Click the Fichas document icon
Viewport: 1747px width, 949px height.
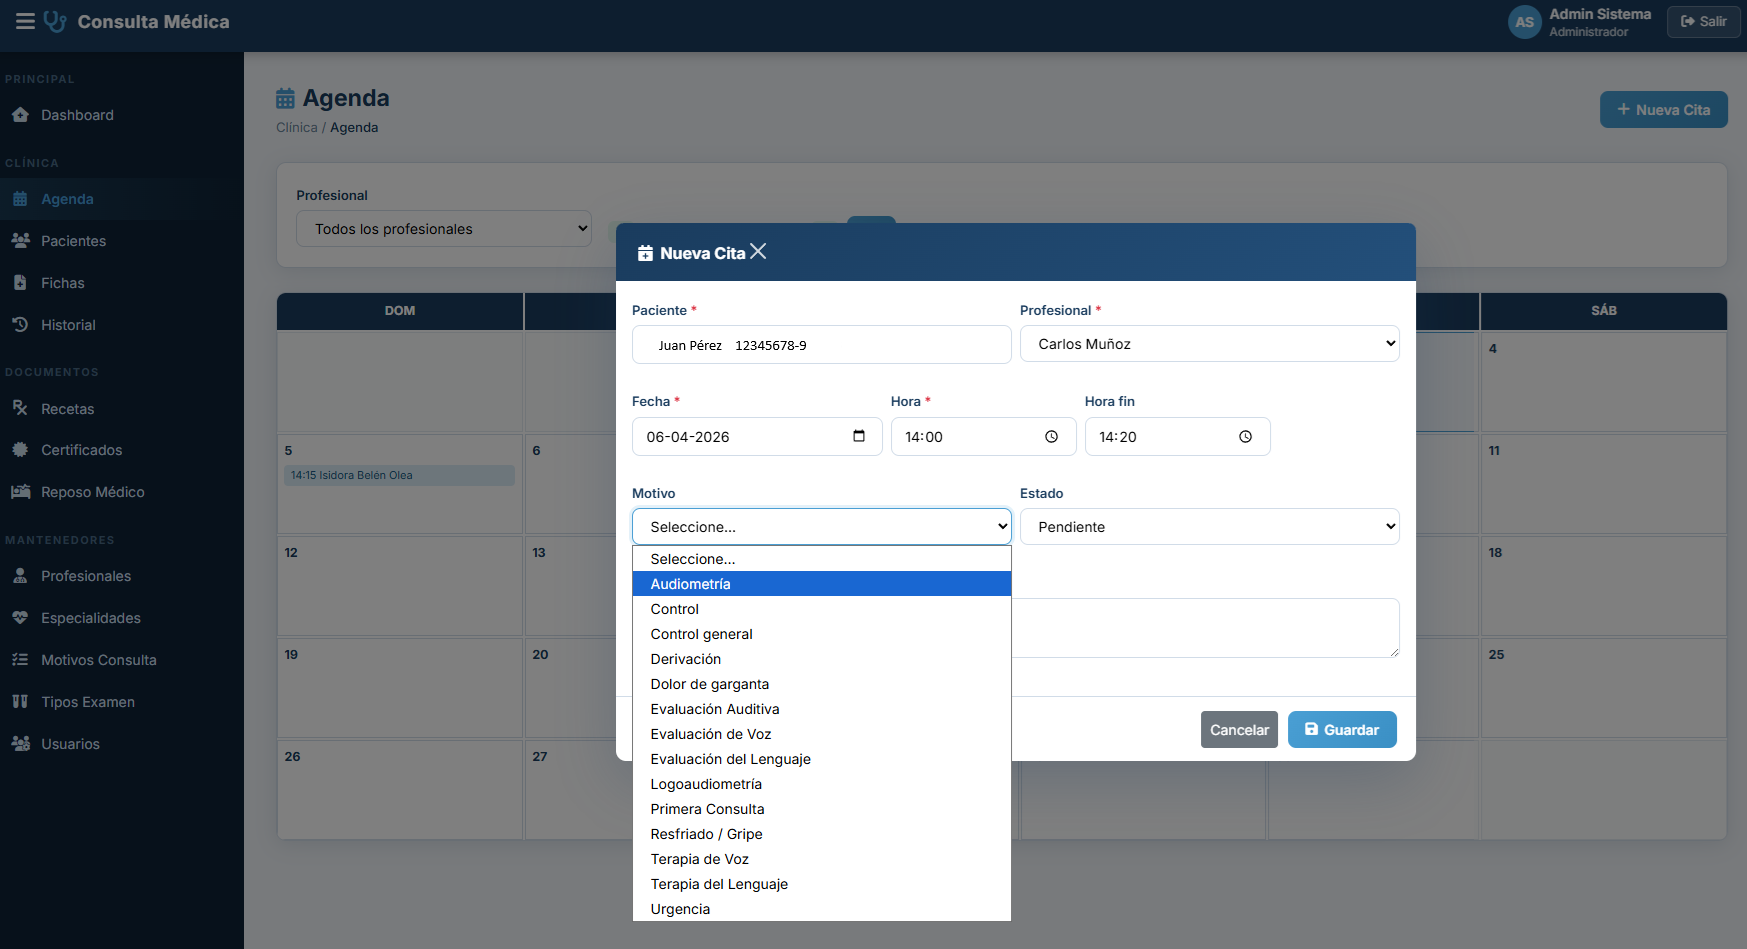[x=20, y=283]
